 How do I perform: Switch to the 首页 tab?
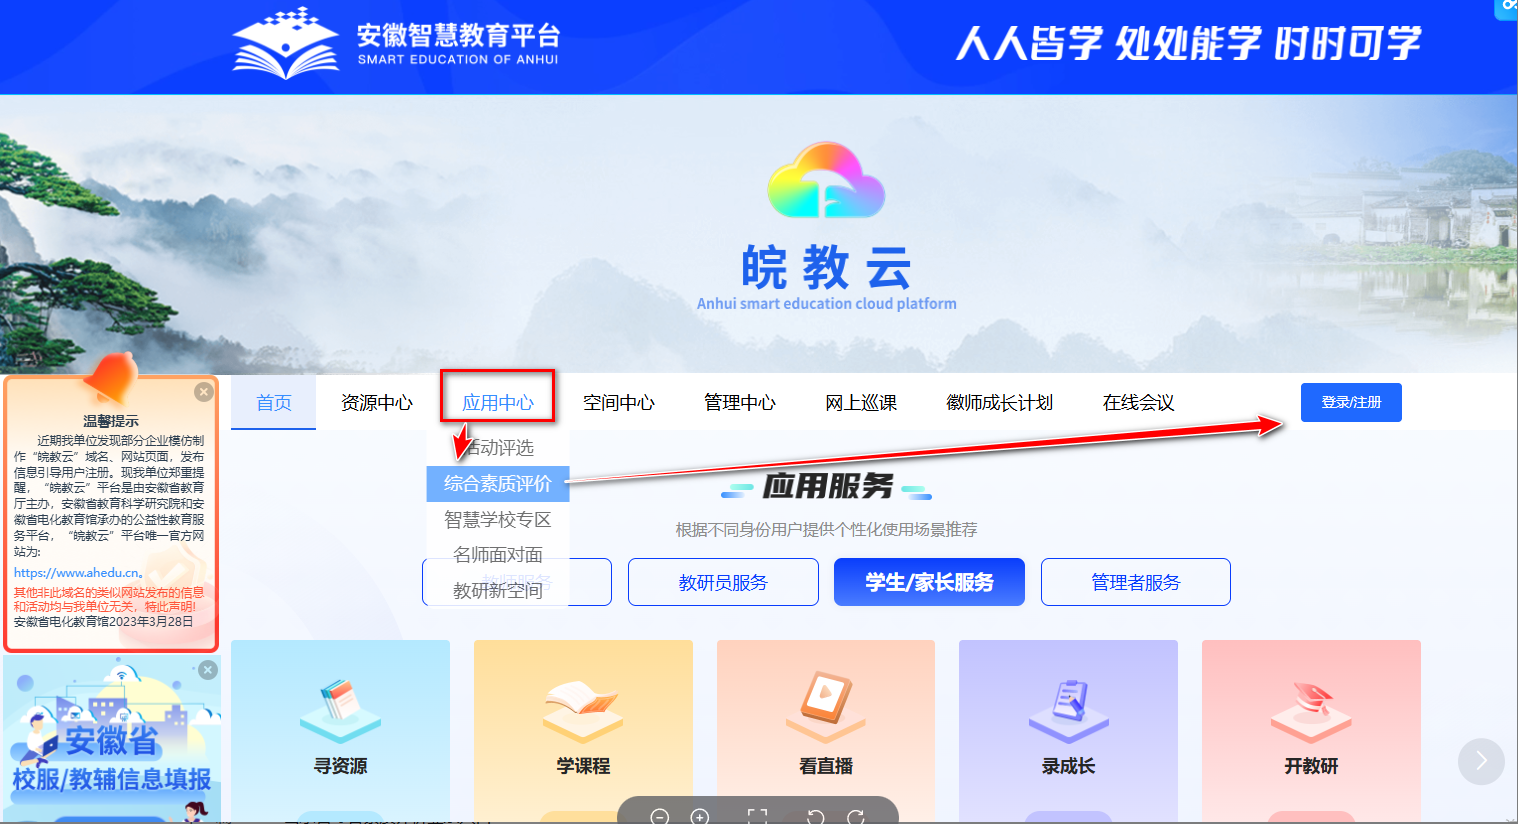[x=274, y=403]
